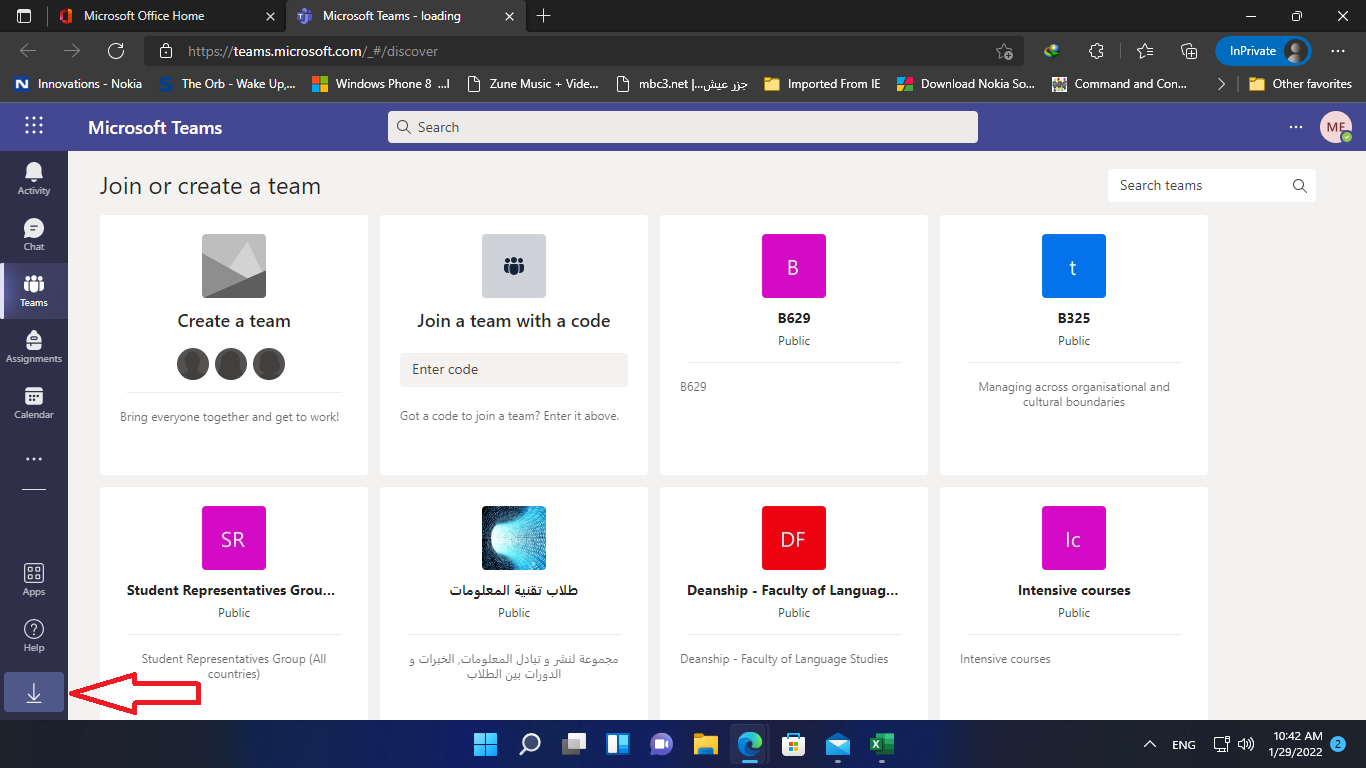1366x768 pixels.
Task: Open the B325 team card
Action: pos(1074,344)
